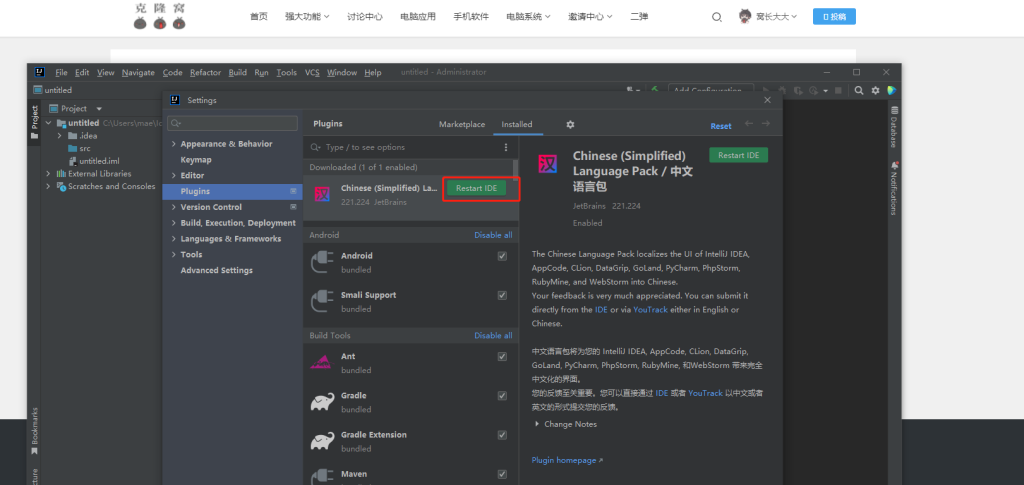The height and width of the screenshot is (485, 1024).
Task: Expand the Tools settings node
Action: (x=173, y=255)
